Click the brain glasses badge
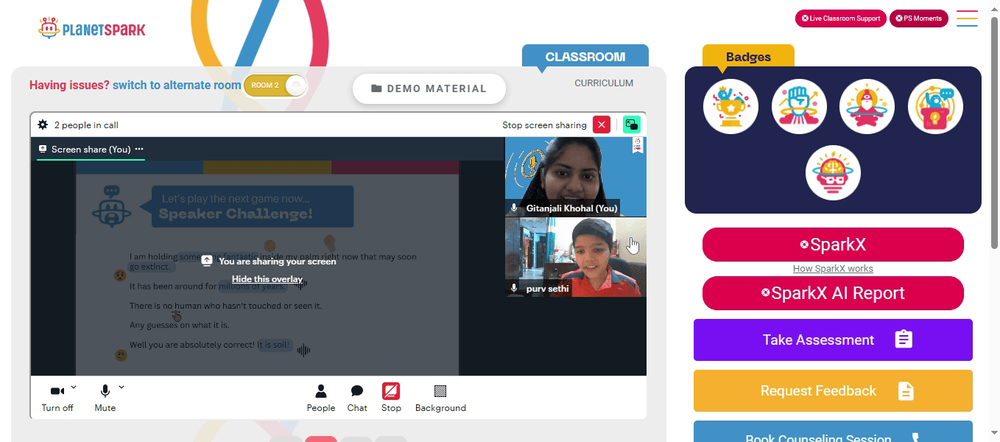 pyautogui.click(x=833, y=173)
